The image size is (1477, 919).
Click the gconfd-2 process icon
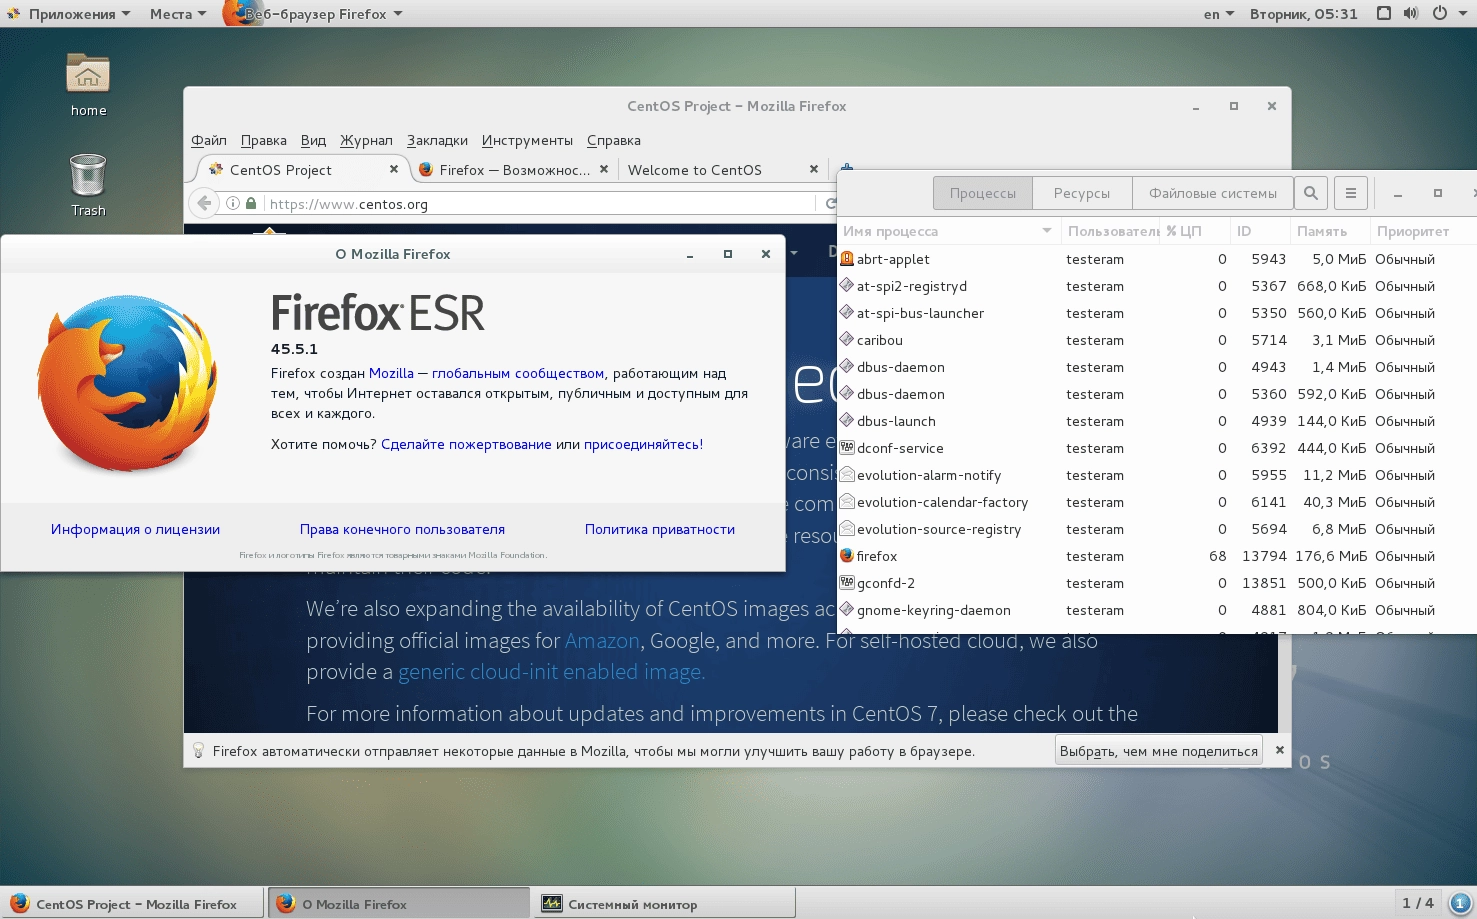click(x=847, y=582)
